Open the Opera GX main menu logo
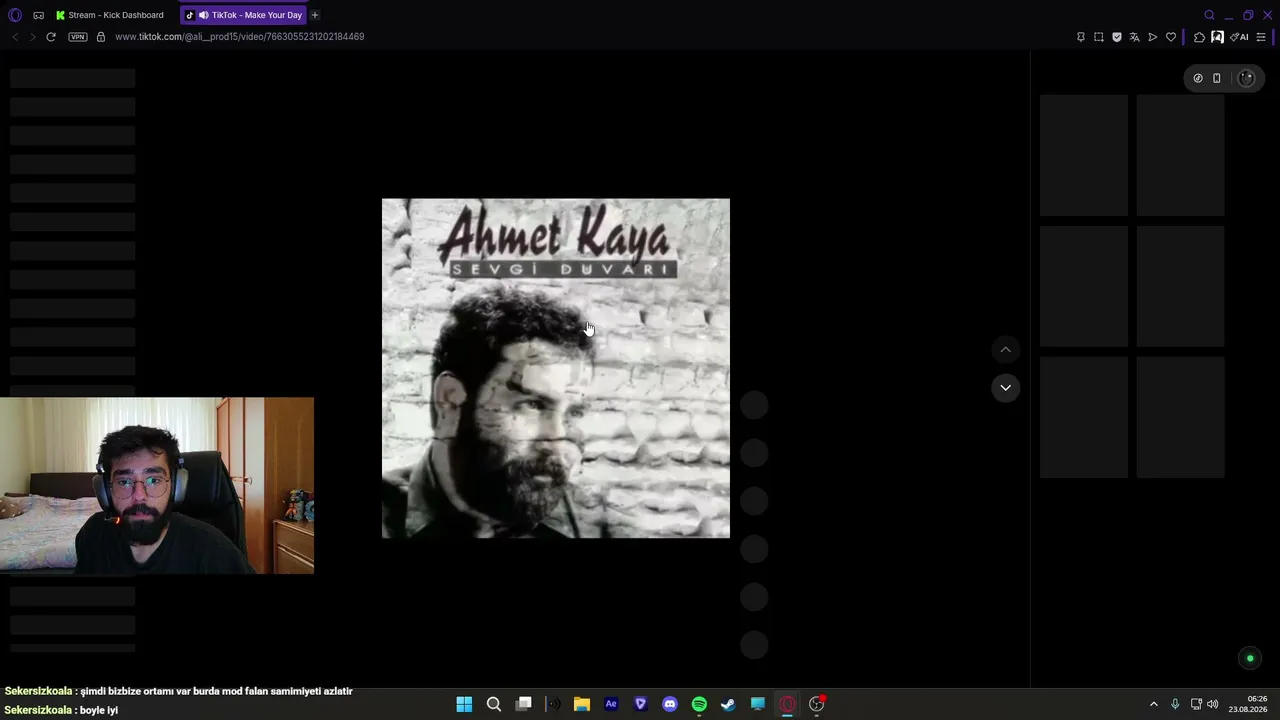This screenshot has width=1280, height=720. [15, 15]
